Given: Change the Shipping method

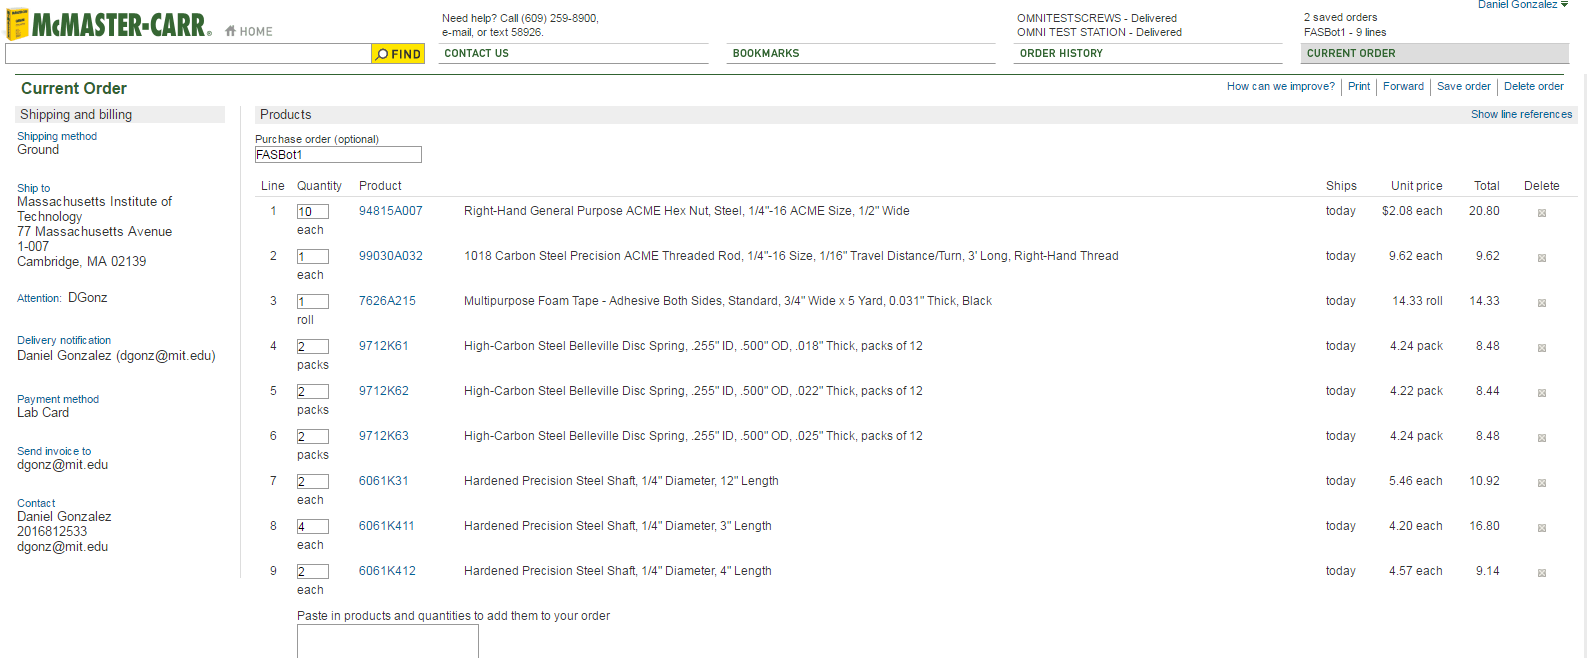Looking at the screenshot, I should click(x=57, y=136).
